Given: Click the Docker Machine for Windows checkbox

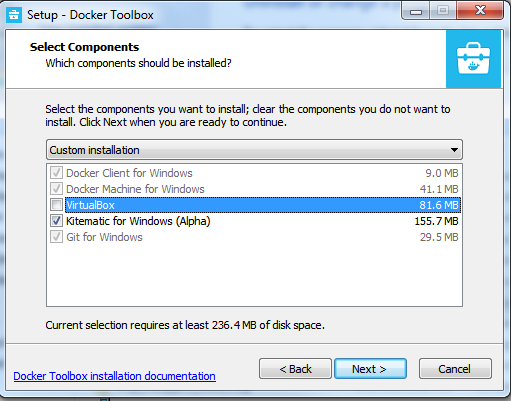Looking at the screenshot, I should [56, 189].
